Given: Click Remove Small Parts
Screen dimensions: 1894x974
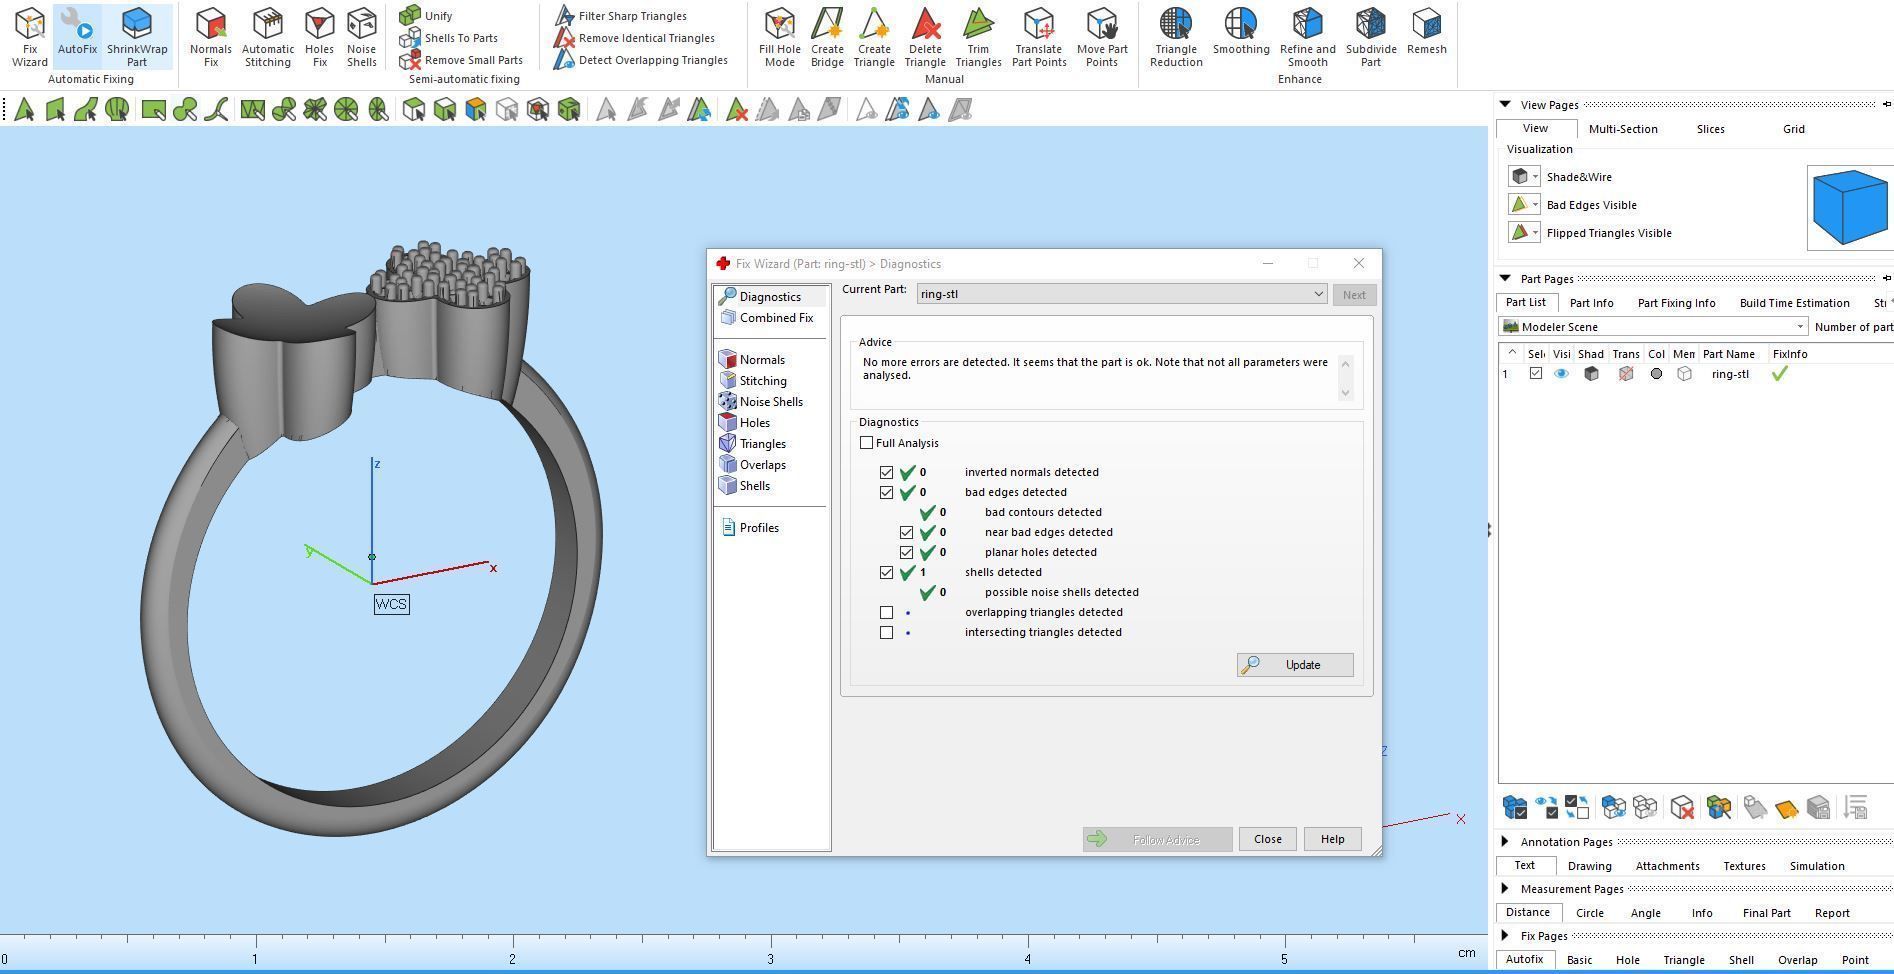Looking at the screenshot, I should tap(461, 60).
